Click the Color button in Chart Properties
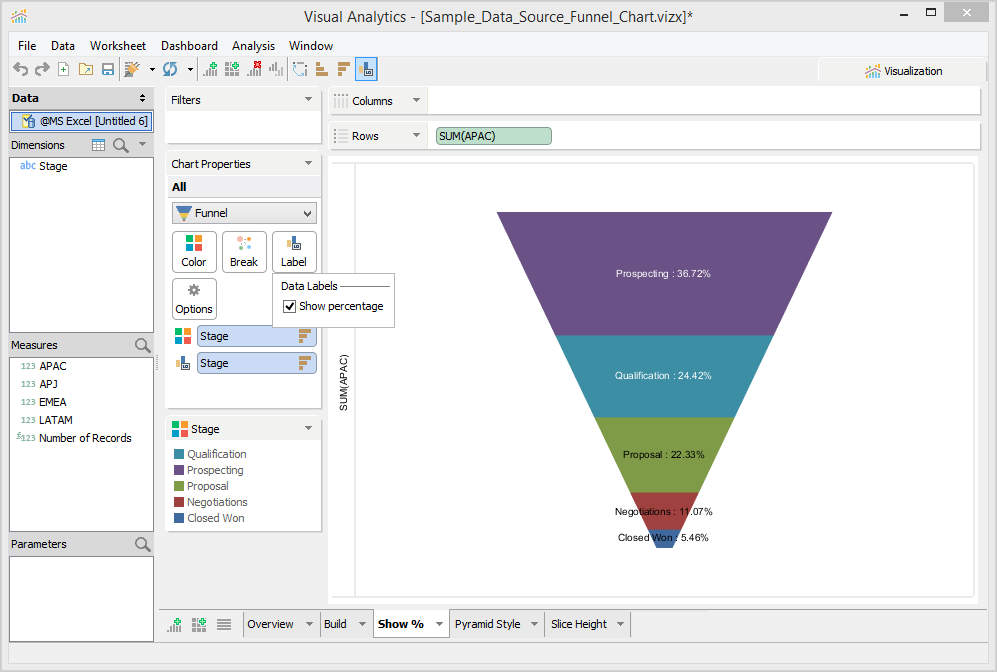This screenshot has width=997, height=672. pyautogui.click(x=194, y=252)
